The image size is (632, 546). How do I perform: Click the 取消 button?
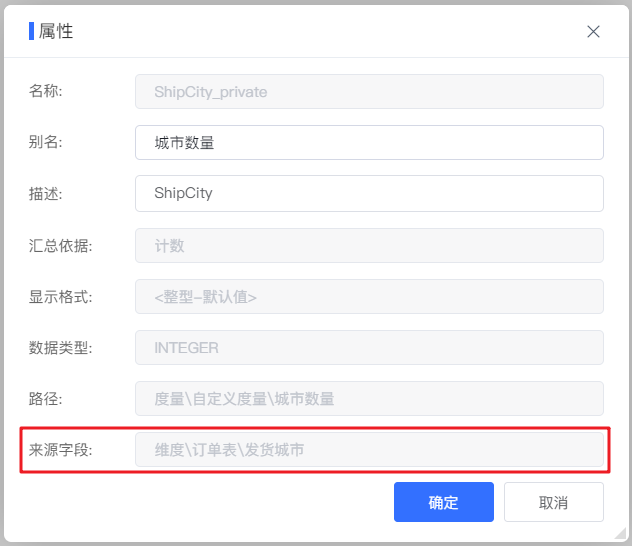tap(554, 502)
